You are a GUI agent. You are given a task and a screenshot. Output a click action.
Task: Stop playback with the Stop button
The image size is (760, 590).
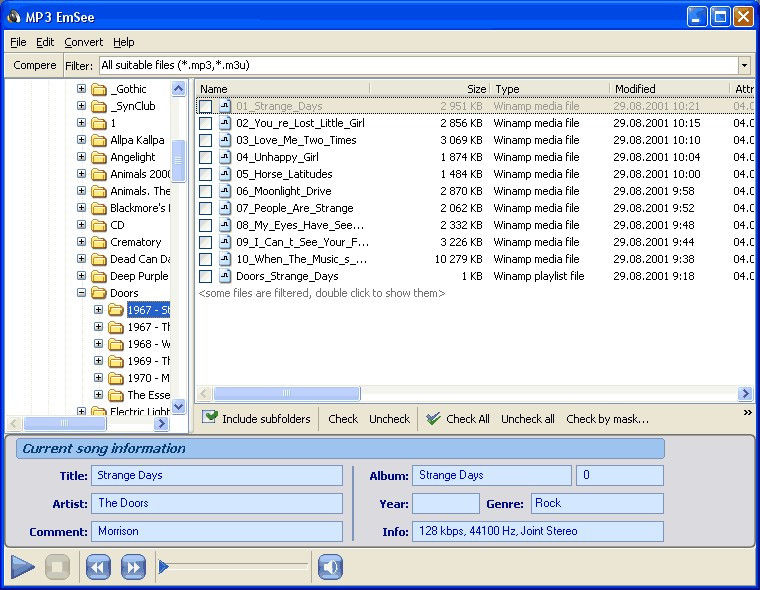(x=57, y=566)
